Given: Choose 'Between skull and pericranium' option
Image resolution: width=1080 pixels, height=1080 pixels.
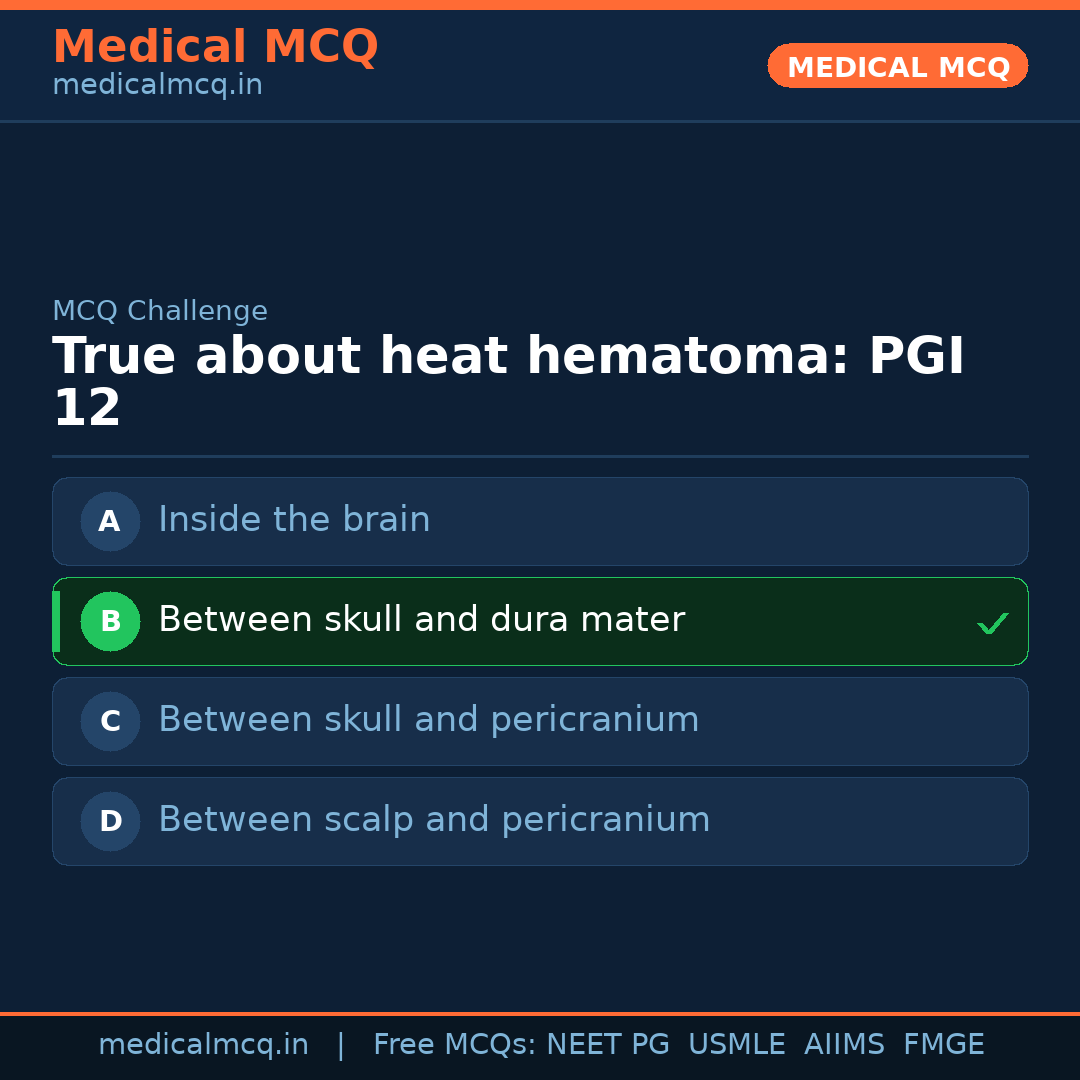Looking at the screenshot, I should click(x=428, y=720).
